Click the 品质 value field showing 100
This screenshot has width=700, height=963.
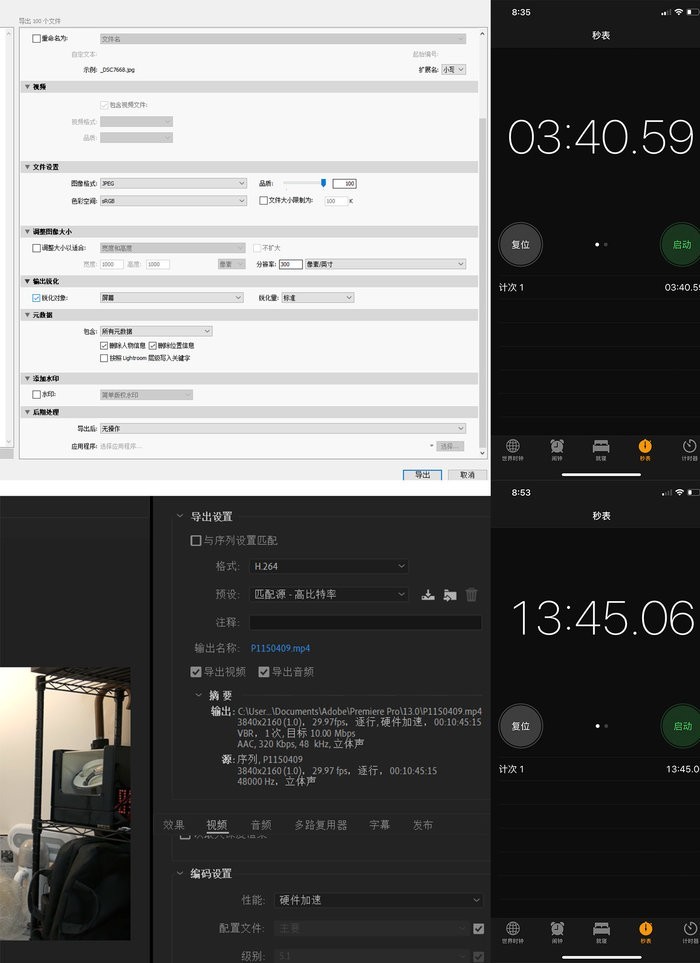[x=344, y=184]
